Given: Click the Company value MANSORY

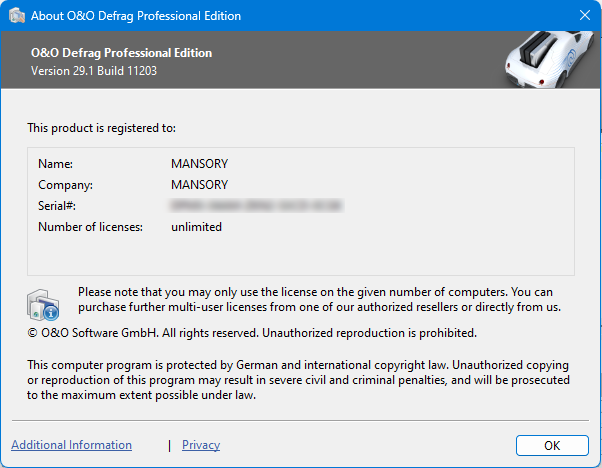Looking at the screenshot, I should click(x=199, y=184).
